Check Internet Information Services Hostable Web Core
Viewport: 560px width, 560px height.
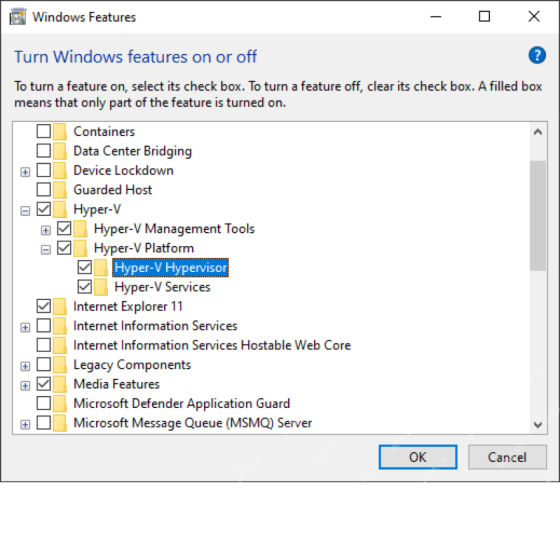(x=44, y=345)
